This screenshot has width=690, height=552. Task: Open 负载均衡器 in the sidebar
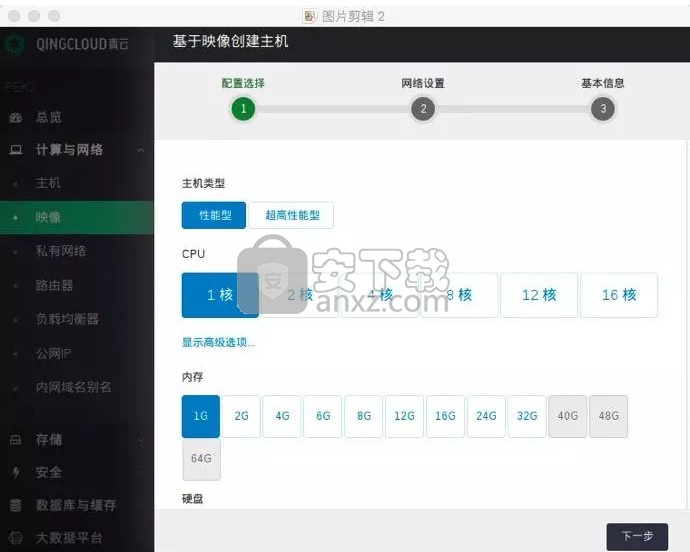click(x=67, y=319)
